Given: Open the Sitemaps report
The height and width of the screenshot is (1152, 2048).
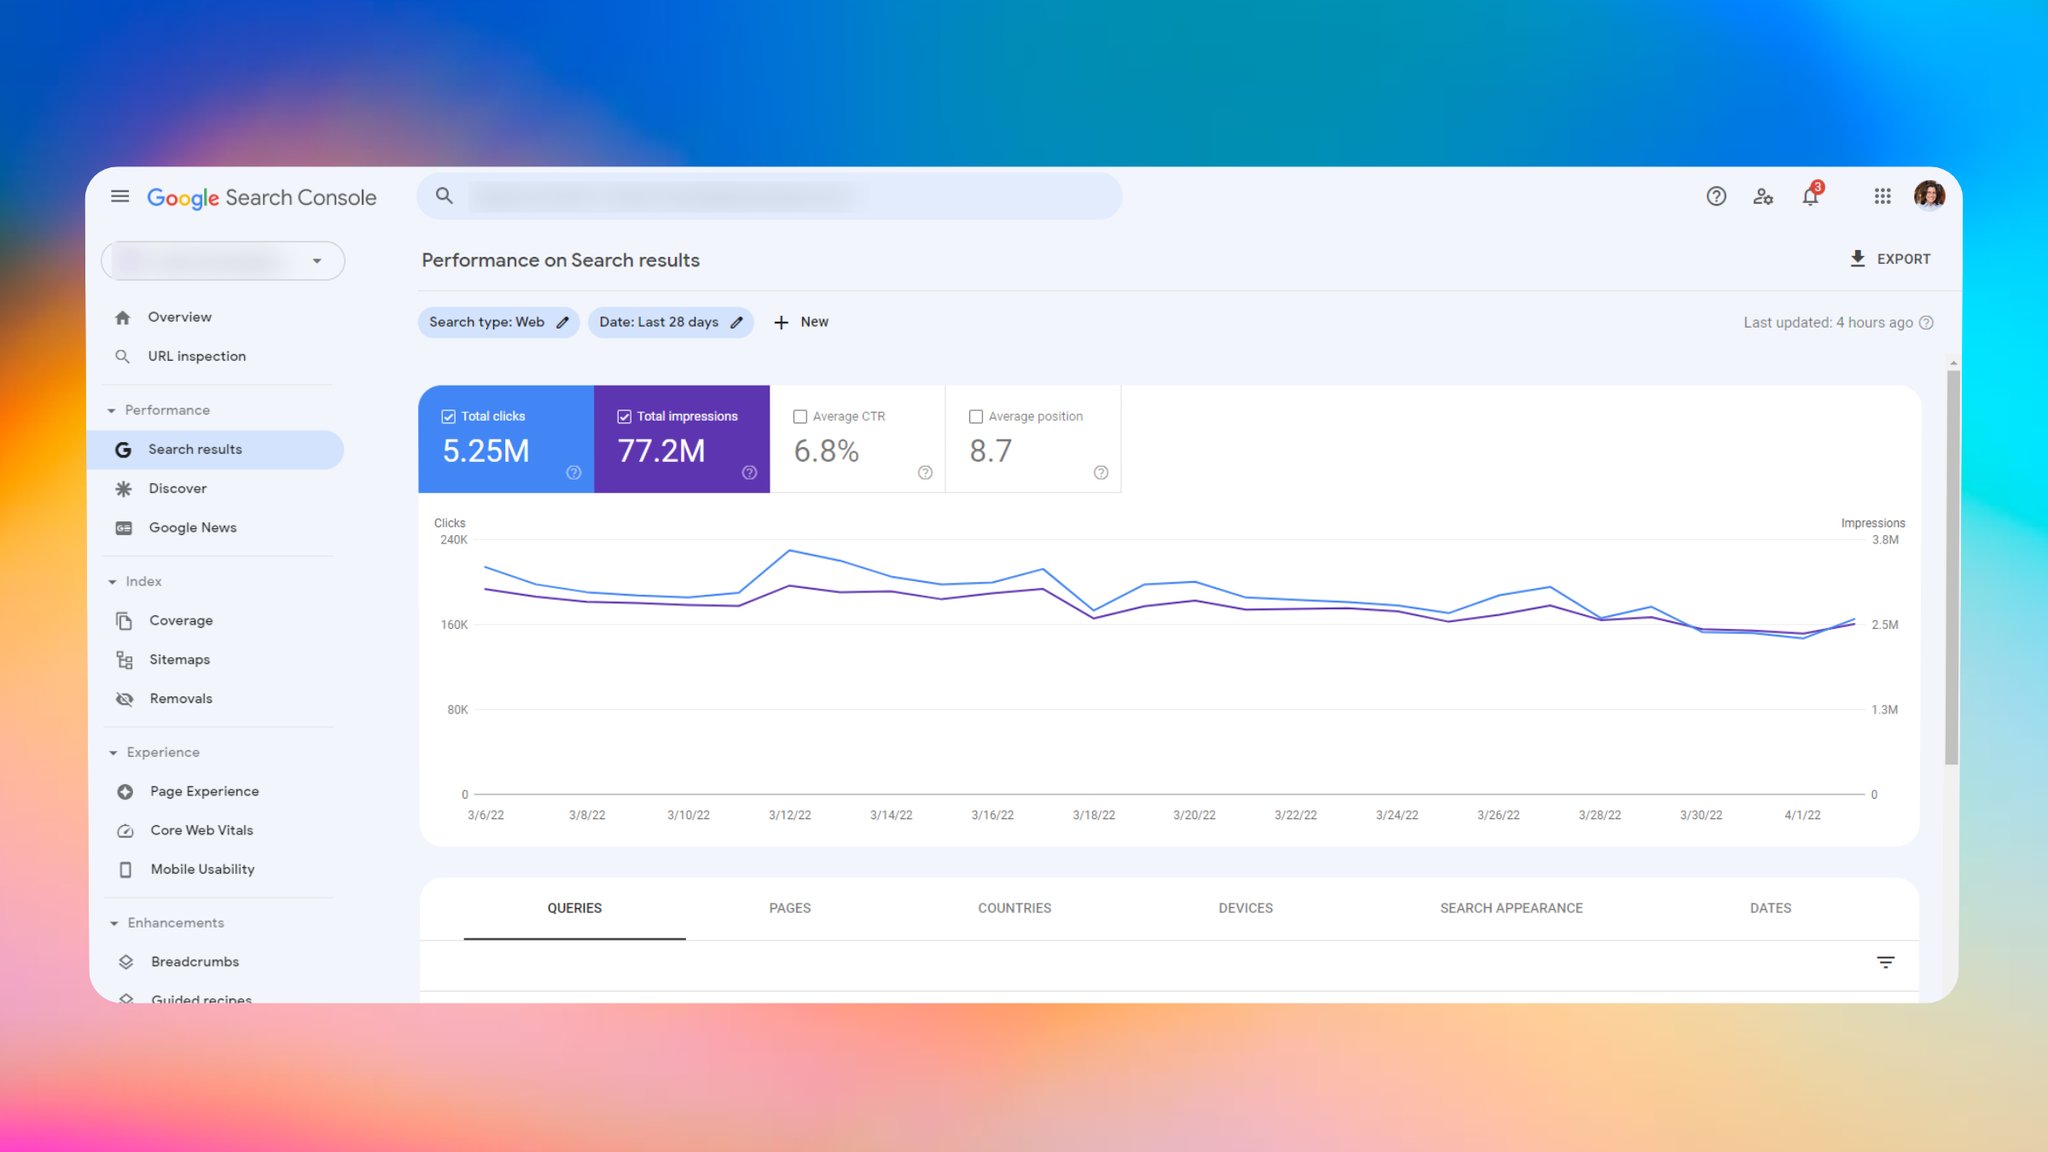Looking at the screenshot, I should (x=180, y=660).
